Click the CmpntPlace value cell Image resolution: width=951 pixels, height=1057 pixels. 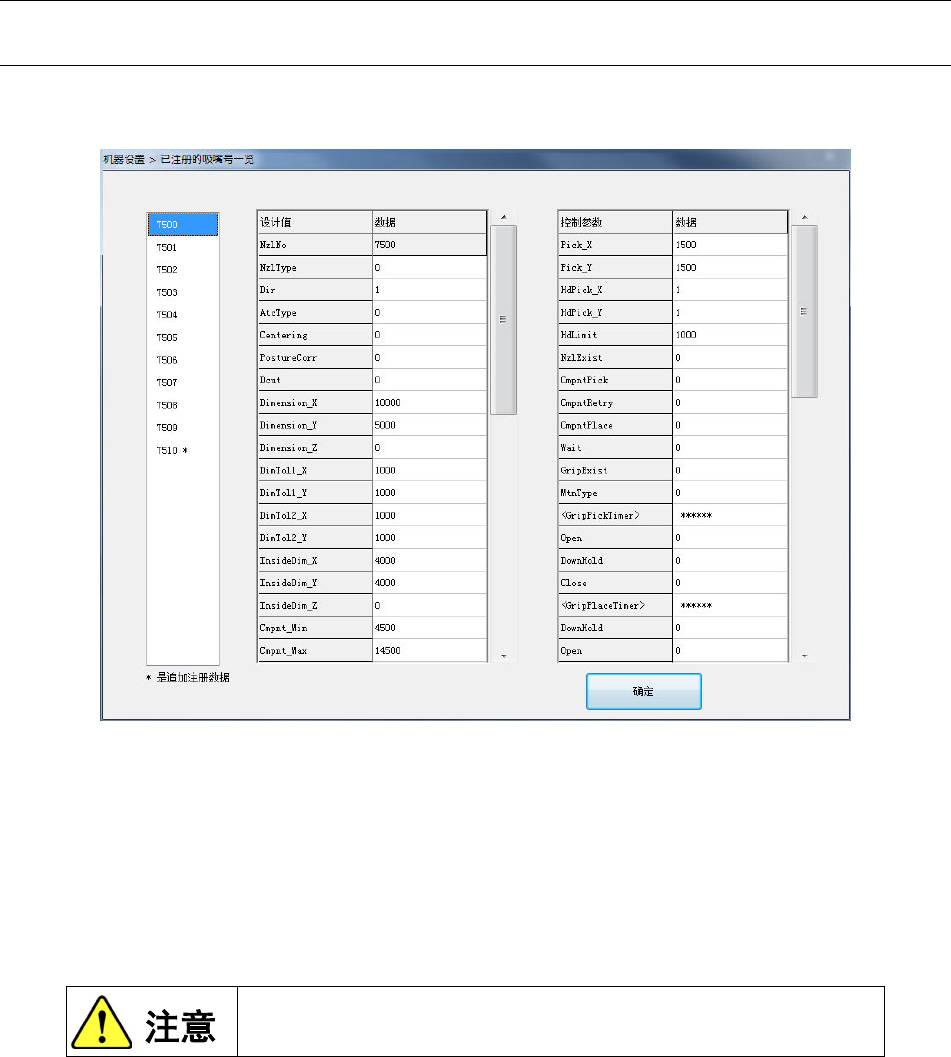[730, 425]
